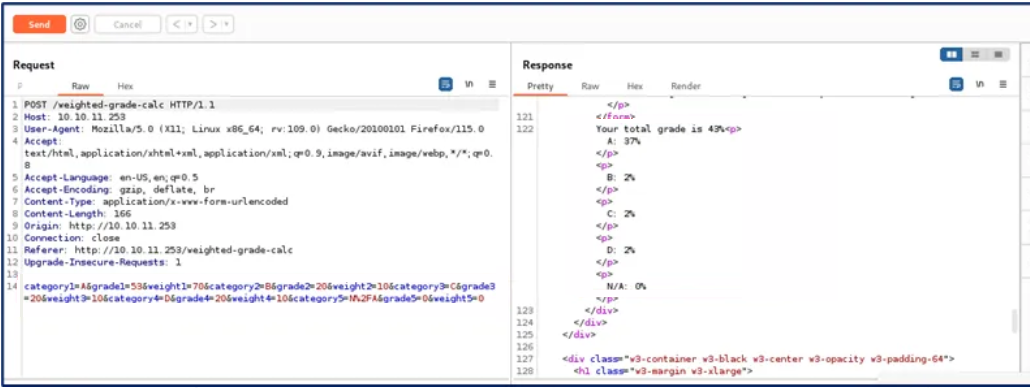This screenshot has width=1030, height=388.
Task: Click the 'A: 37%' response line
Action: coord(623,141)
